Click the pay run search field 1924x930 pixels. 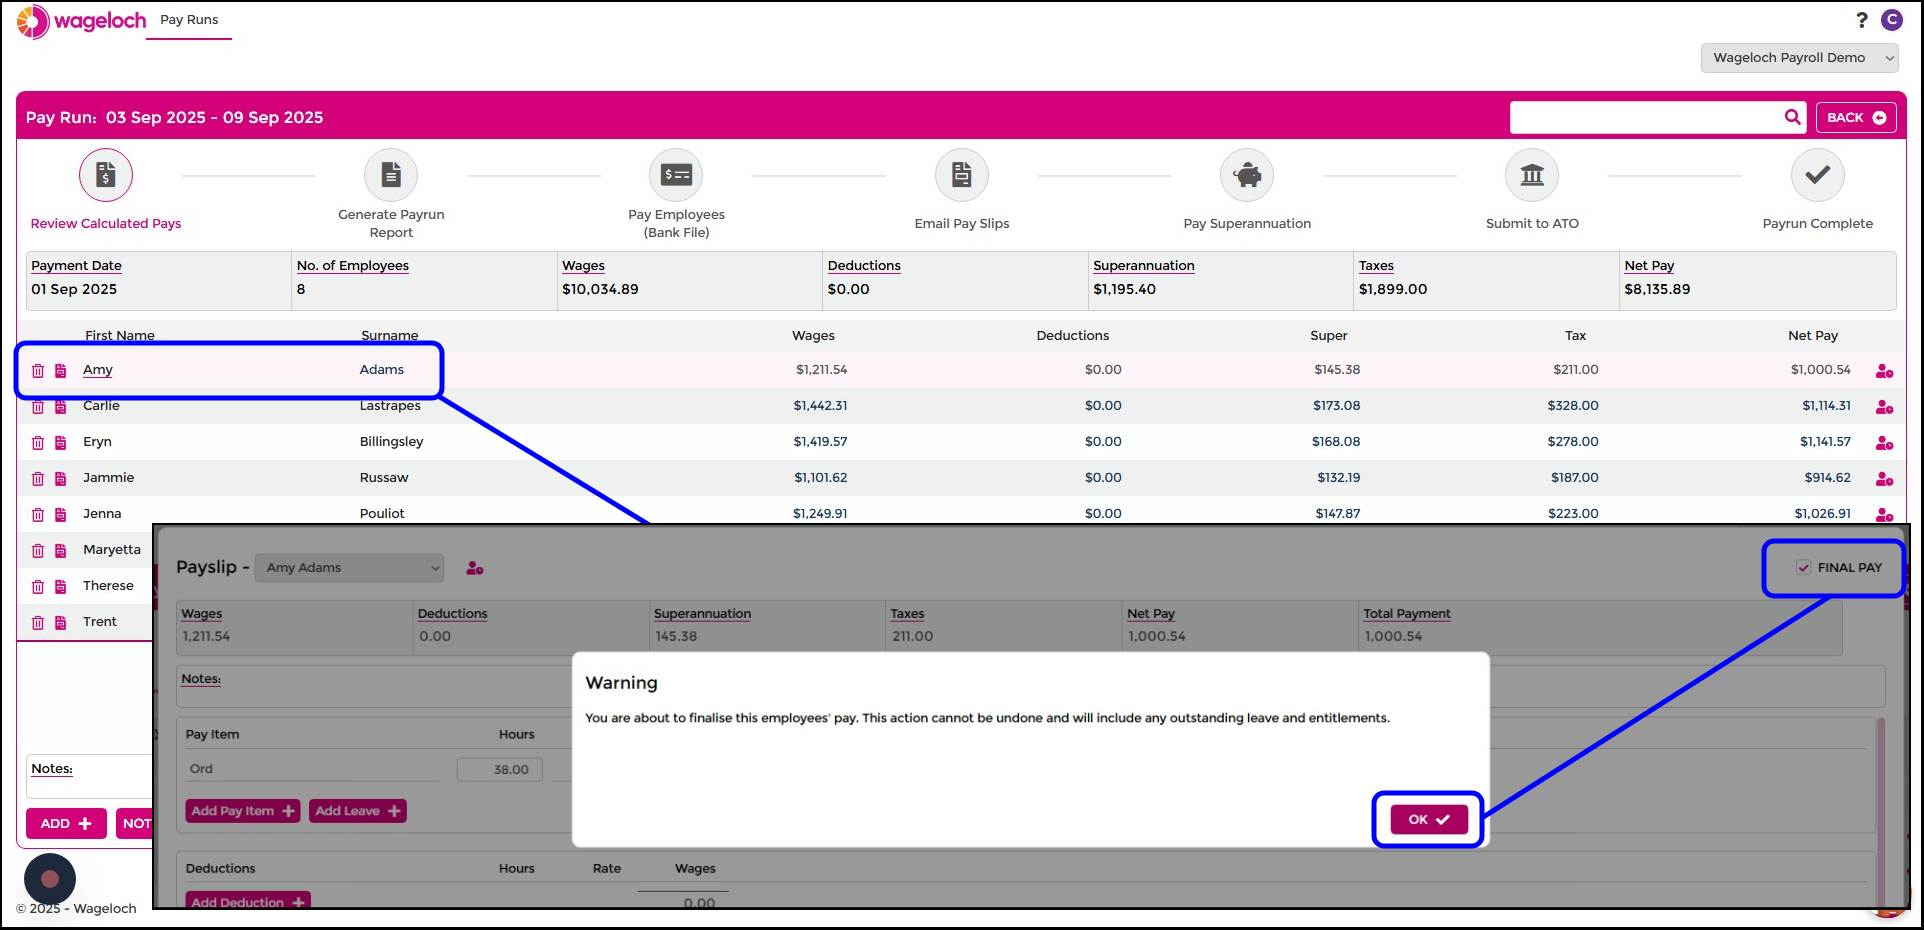[x=1645, y=118]
